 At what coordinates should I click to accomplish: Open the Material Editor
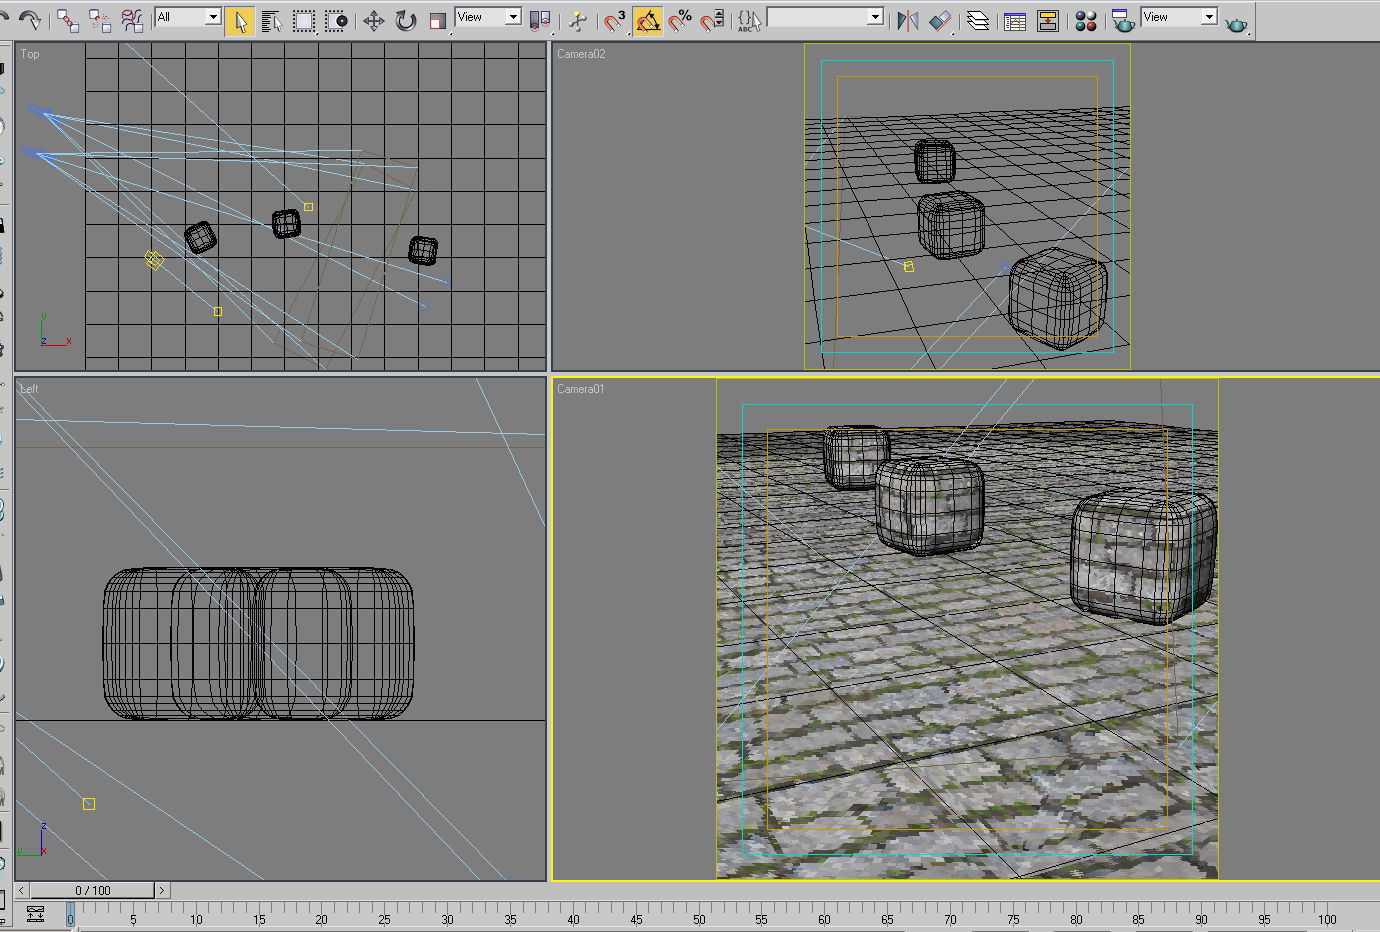point(1086,20)
